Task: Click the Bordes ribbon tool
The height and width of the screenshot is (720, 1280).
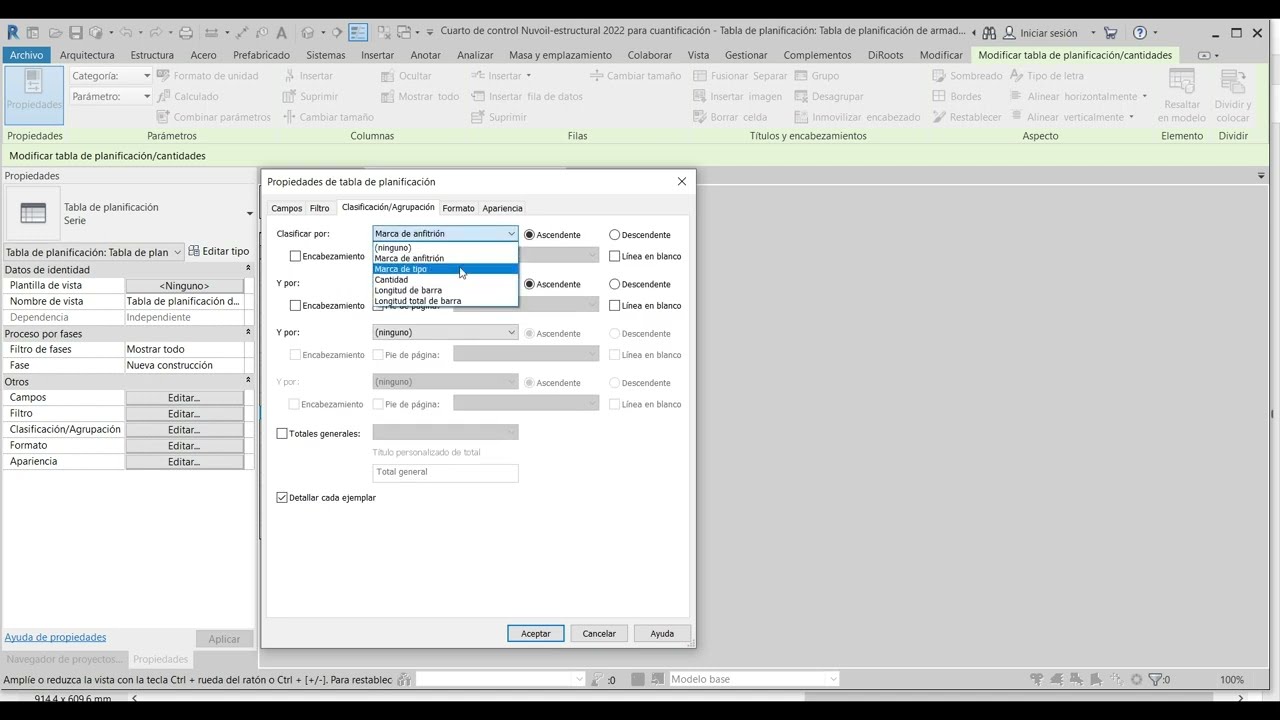Action: 957,96
